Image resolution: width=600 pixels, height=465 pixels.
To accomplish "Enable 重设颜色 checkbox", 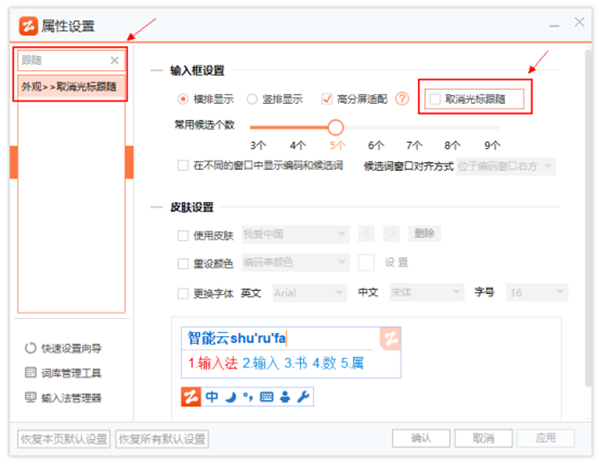I will click(x=183, y=264).
